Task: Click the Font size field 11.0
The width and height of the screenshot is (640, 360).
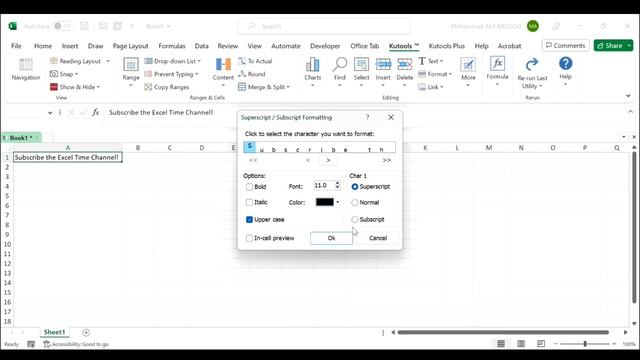Action: [x=324, y=186]
